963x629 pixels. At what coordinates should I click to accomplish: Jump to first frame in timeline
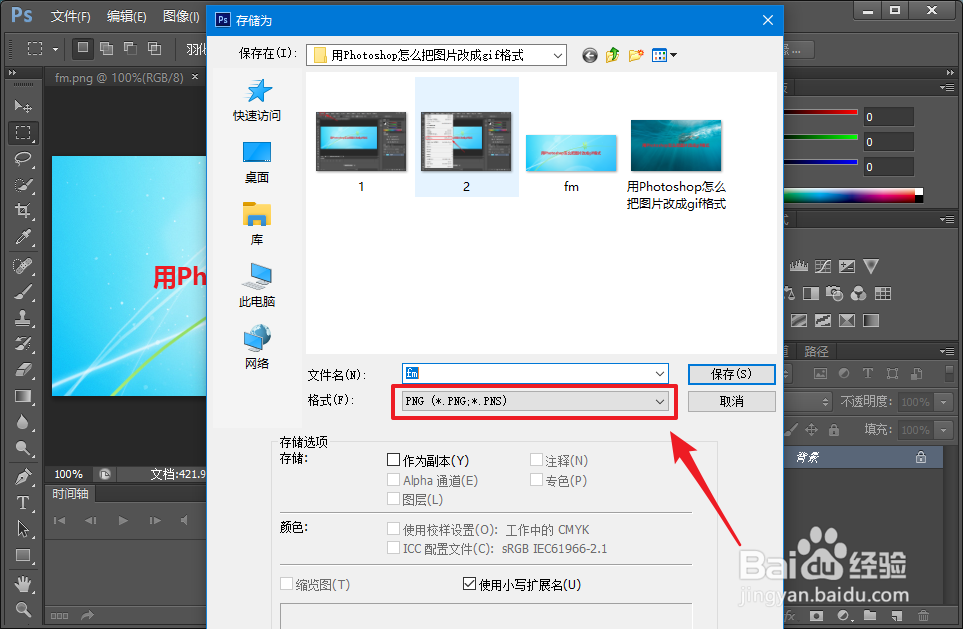point(60,520)
